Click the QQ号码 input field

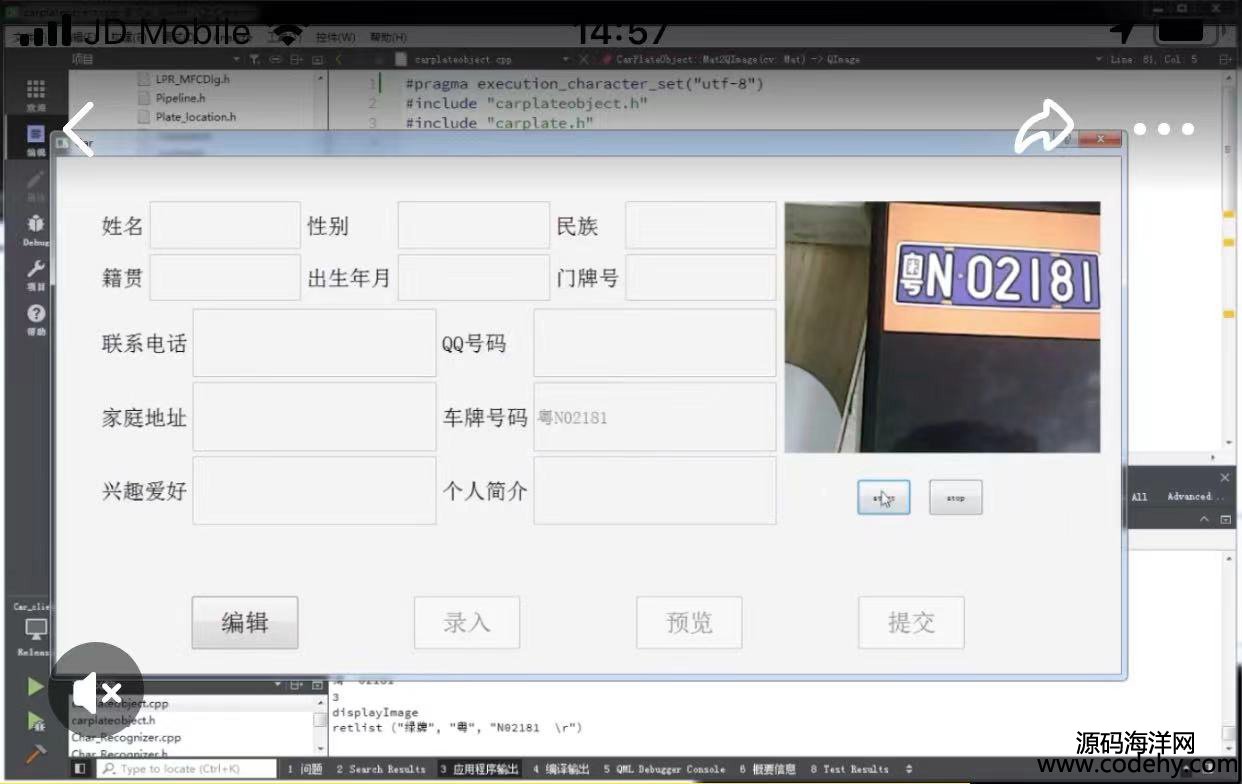coord(655,343)
